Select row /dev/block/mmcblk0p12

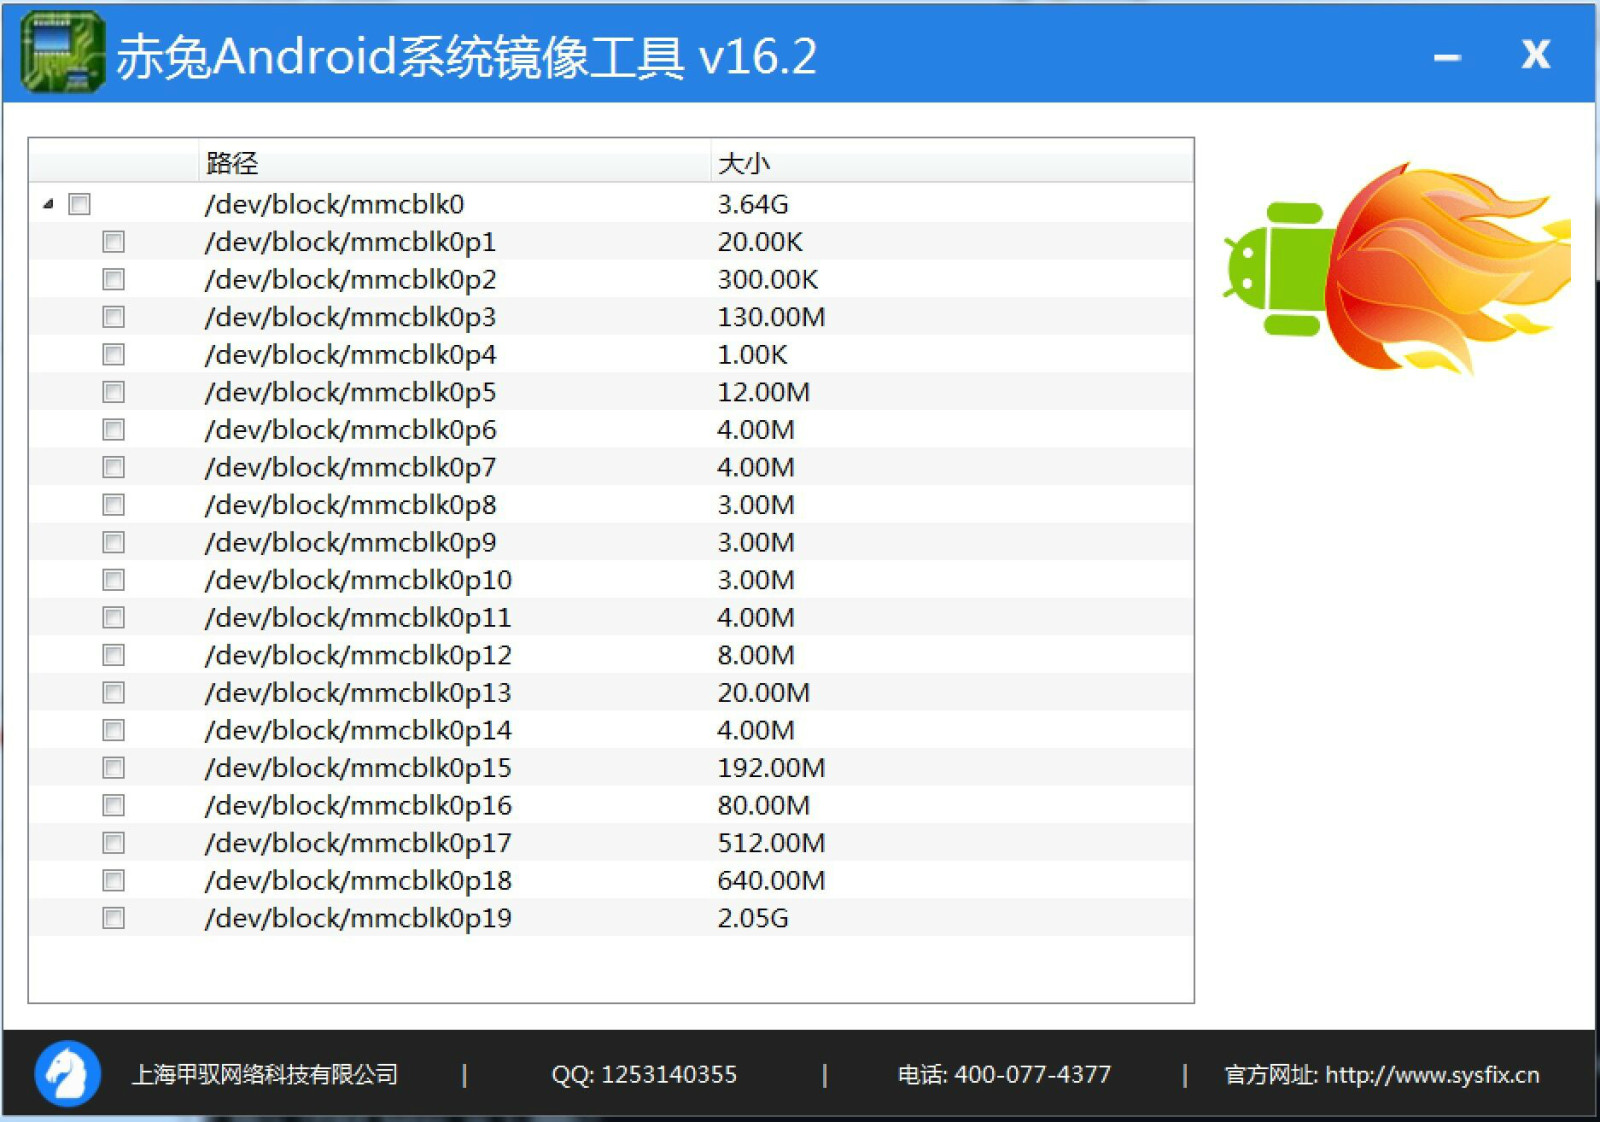pyautogui.click(x=611, y=655)
